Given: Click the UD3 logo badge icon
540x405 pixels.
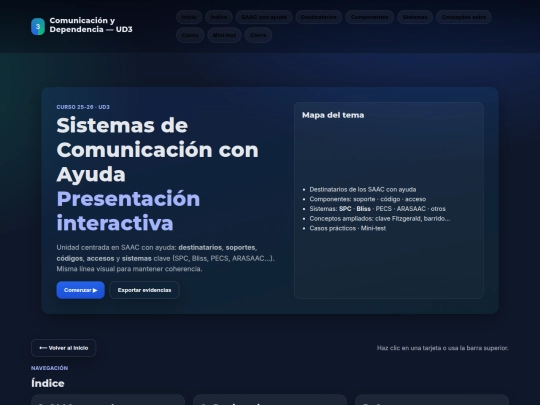Looking at the screenshot, I should pos(38,27).
